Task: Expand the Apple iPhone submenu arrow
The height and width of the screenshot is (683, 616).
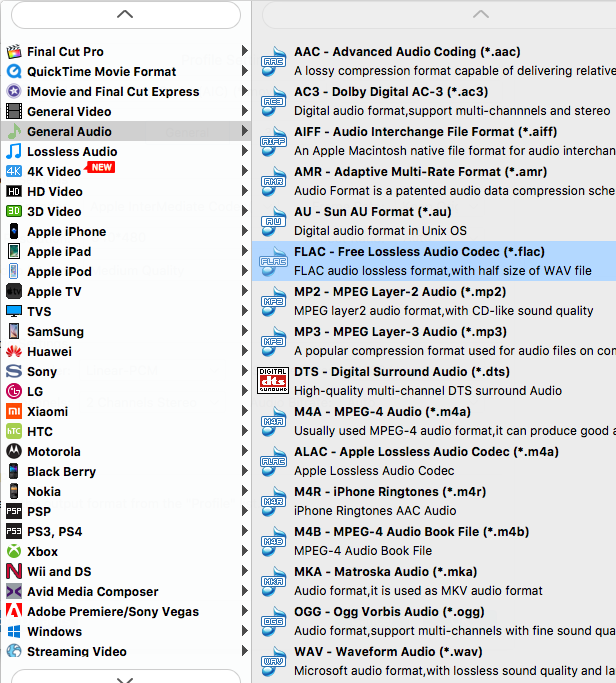Action: click(245, 231)
